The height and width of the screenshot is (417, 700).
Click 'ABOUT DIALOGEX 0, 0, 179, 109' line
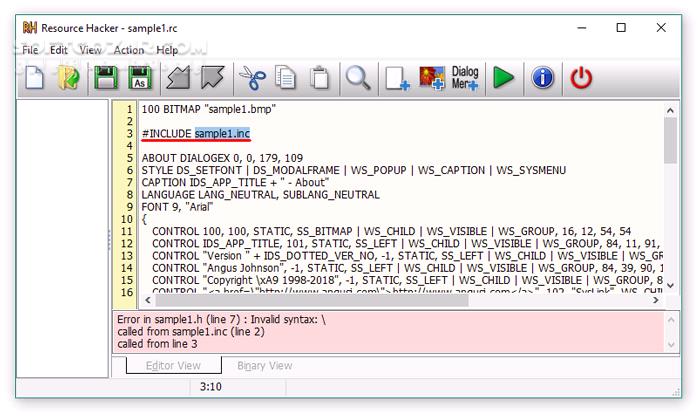[x=222, y=158]
